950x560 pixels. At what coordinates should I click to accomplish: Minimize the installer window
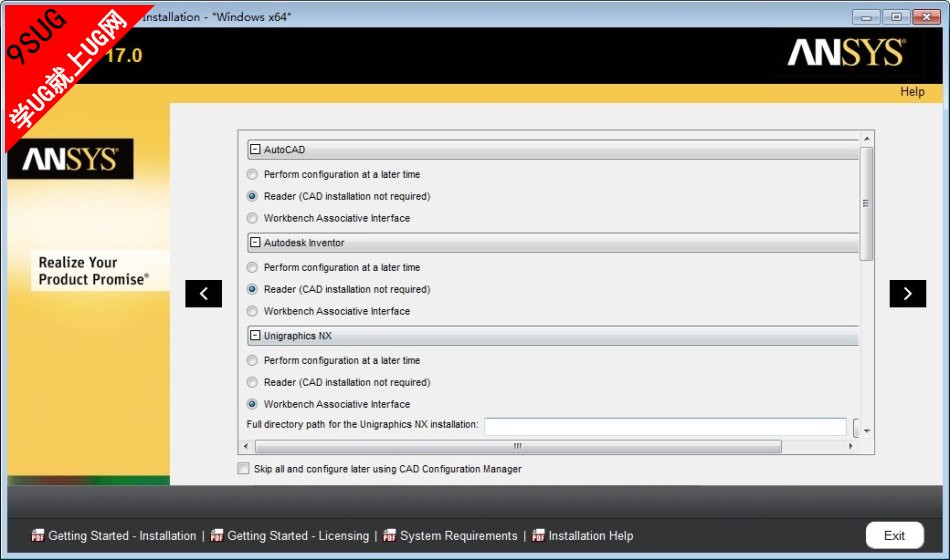(x=866, y=17)
